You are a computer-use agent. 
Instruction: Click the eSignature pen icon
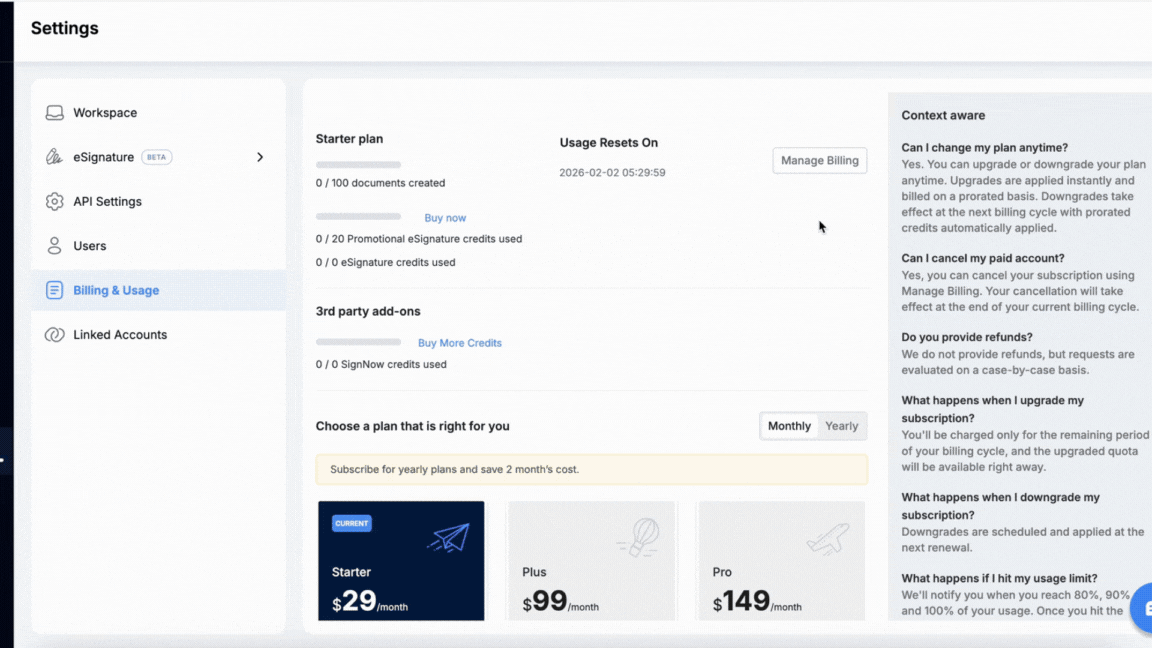click(54, 157)
